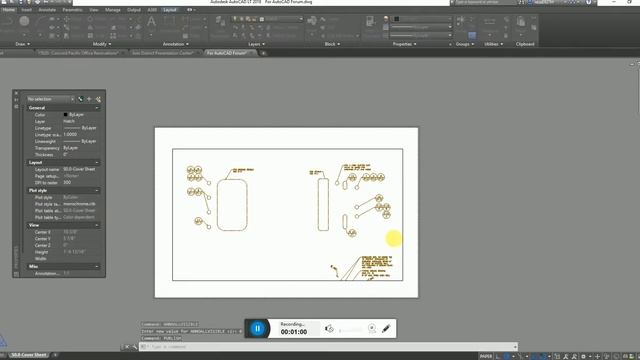This screenshot has width=640, height=360.
Task: Click the new layout plus button beside Cover Sheet
Action: 56,355
